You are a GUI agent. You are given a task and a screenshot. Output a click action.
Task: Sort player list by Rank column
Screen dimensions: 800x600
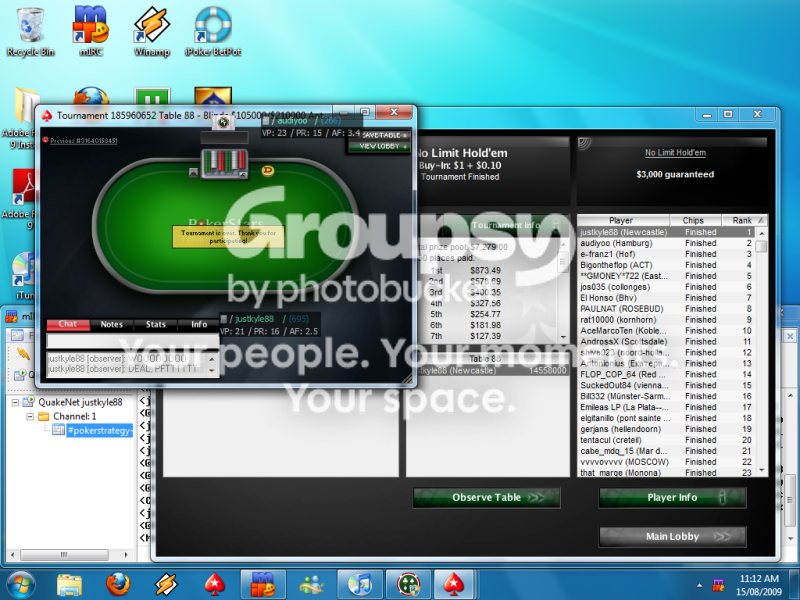tap(742, 220)
